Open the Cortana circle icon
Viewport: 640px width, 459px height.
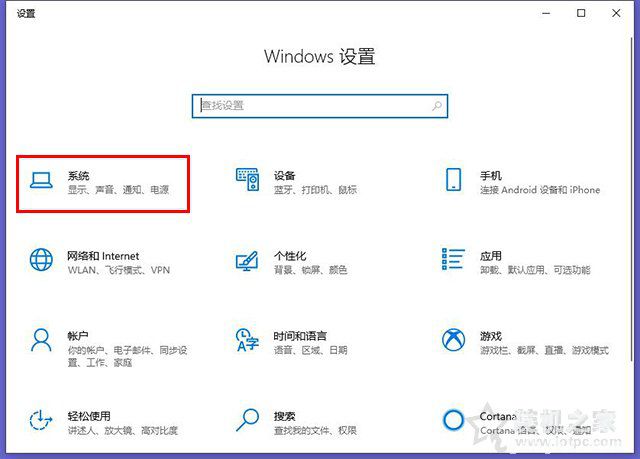(453, 420)
